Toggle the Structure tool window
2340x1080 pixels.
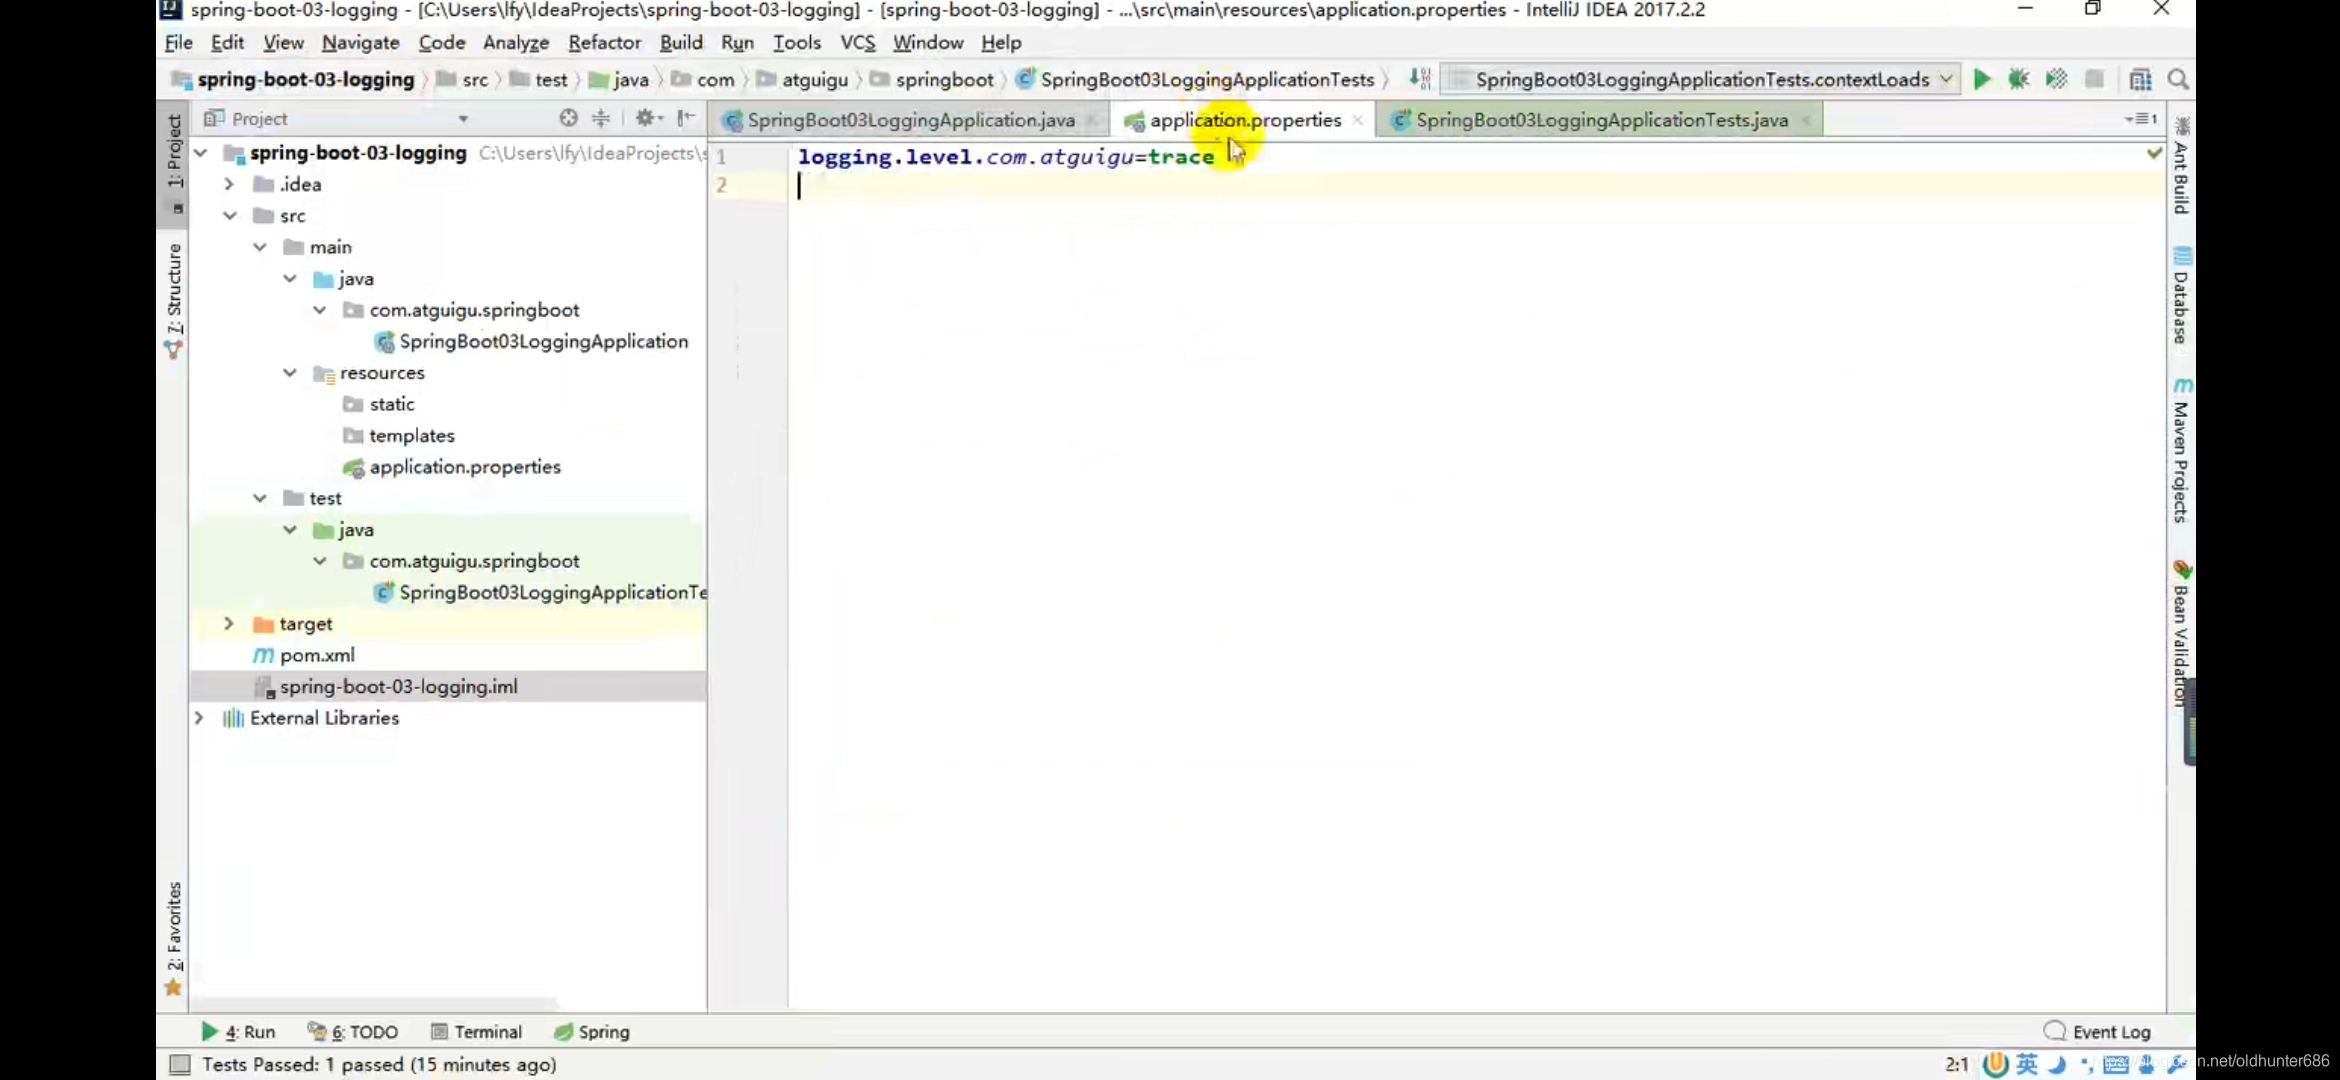(174, 300)
